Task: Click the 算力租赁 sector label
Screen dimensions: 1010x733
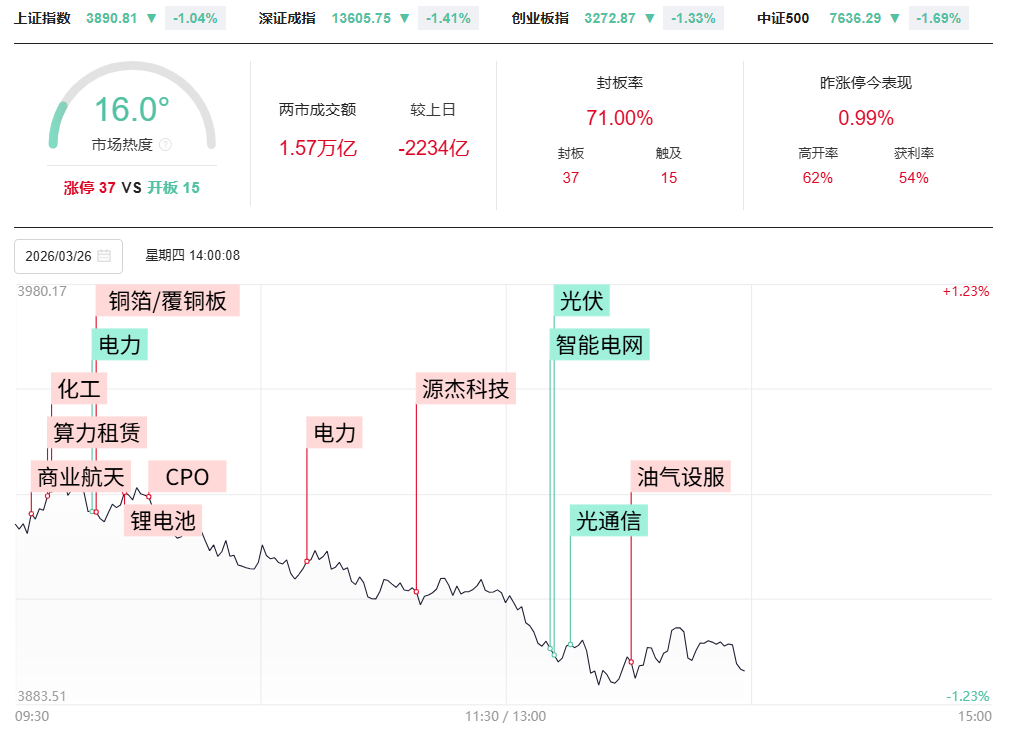Action: (x=98, y=432)
